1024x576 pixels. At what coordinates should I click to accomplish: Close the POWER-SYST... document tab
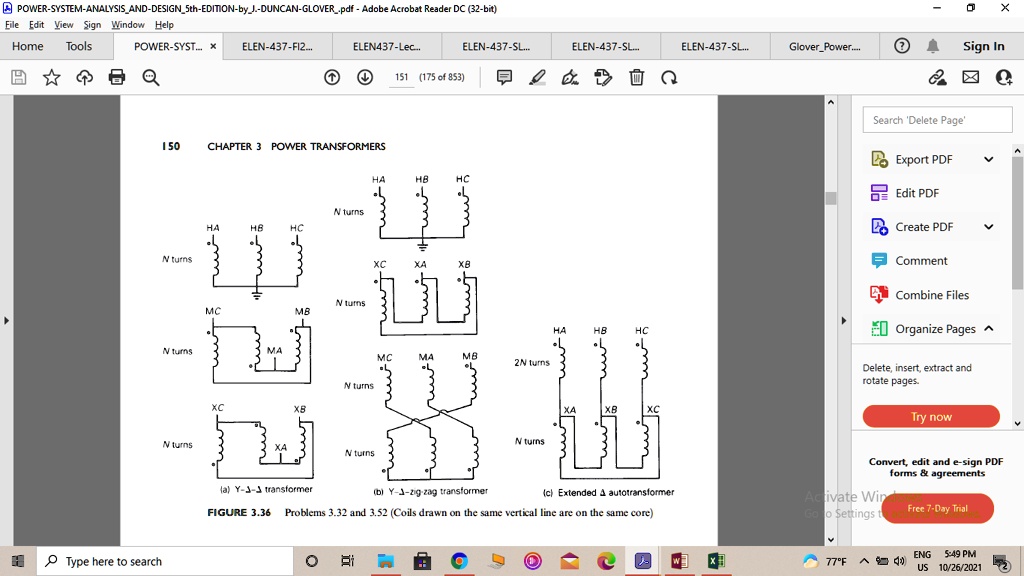pyautogui.click(x=213, y=46)
